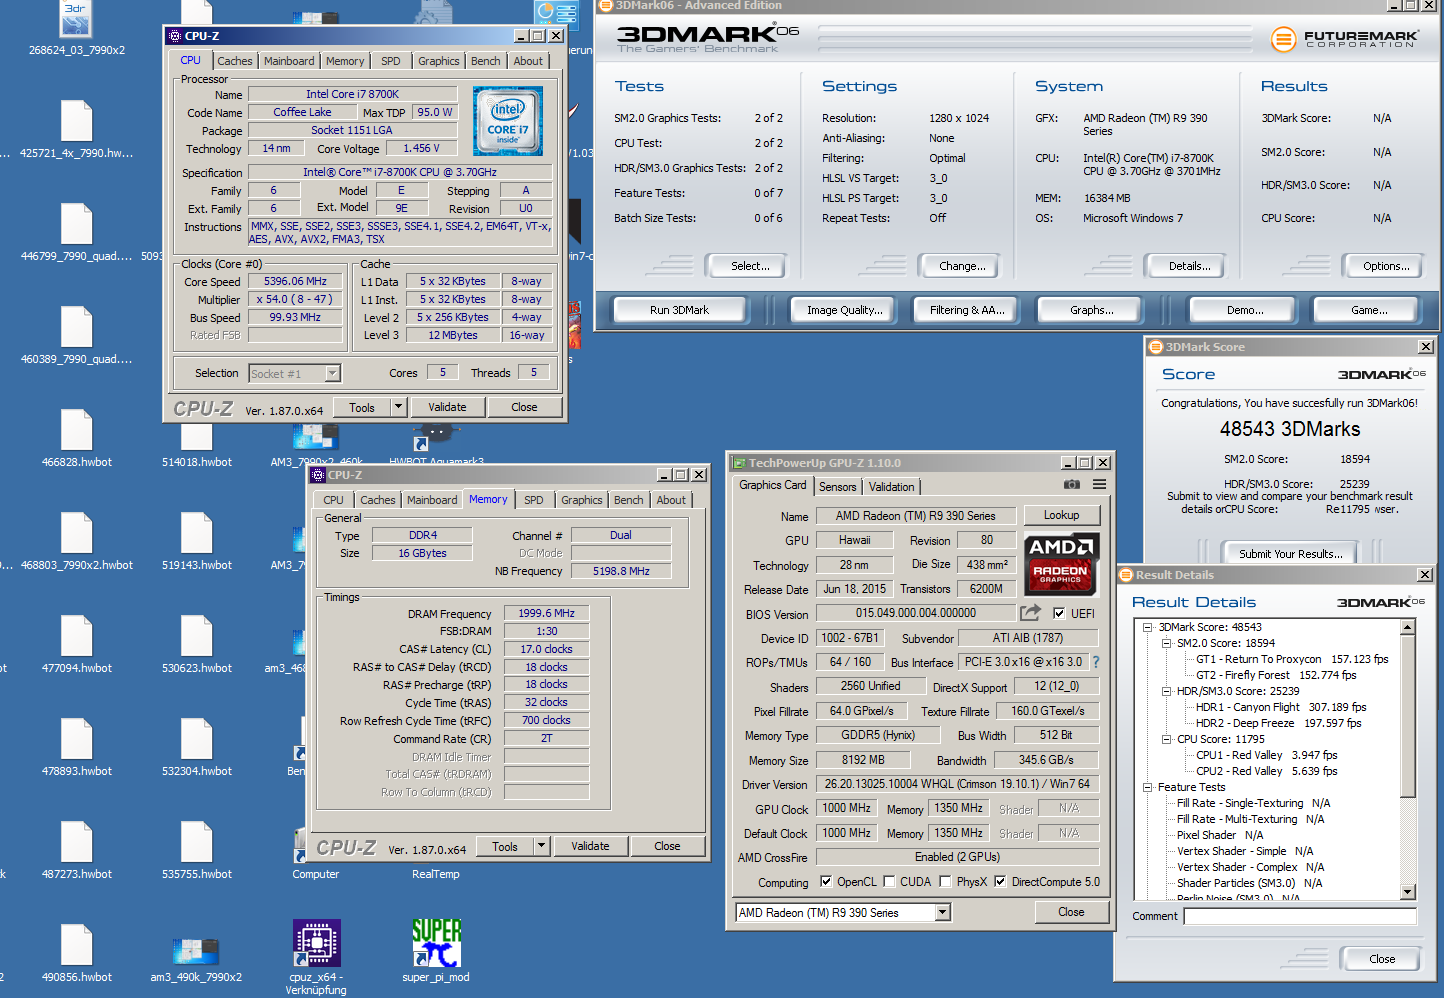Screen dimensions: 1444x998
Task: Open the Image Quality settings button
Action: click(x=845, y=310)
